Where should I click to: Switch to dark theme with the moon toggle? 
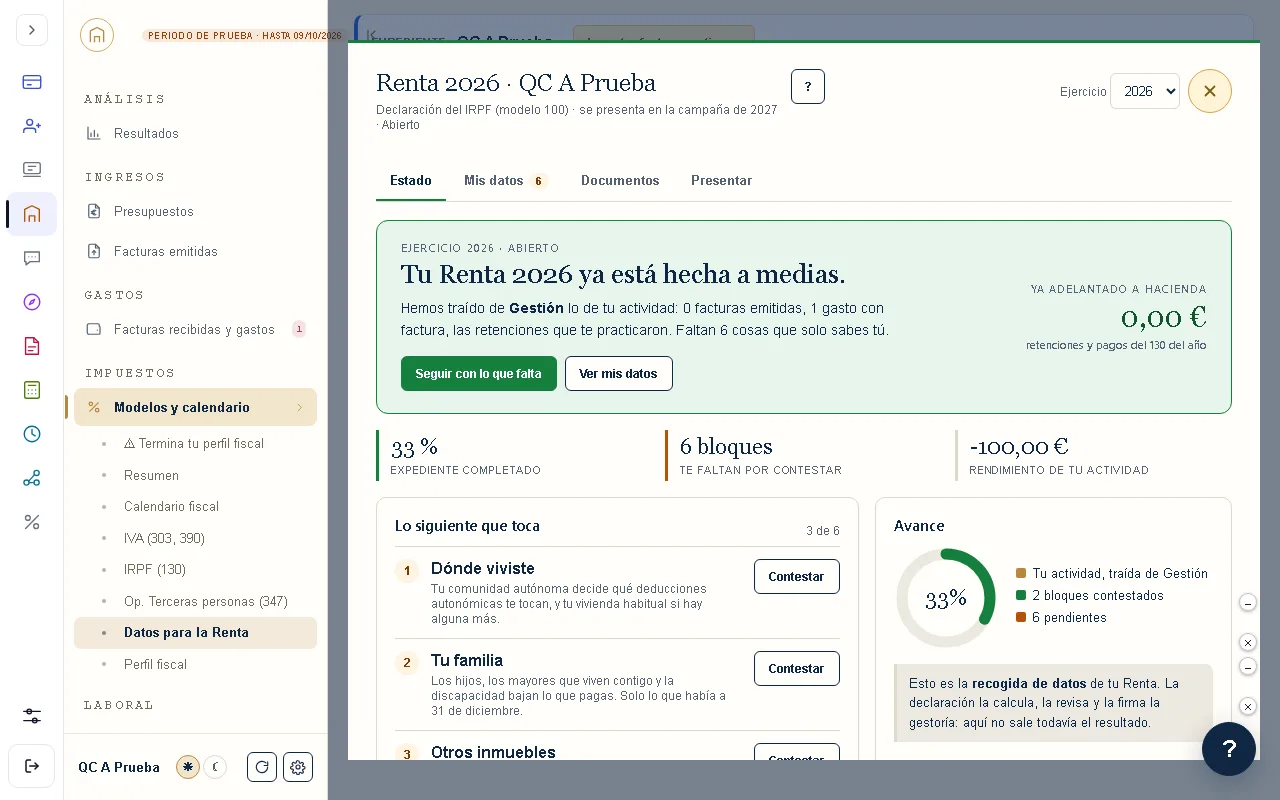coord(215,767)
